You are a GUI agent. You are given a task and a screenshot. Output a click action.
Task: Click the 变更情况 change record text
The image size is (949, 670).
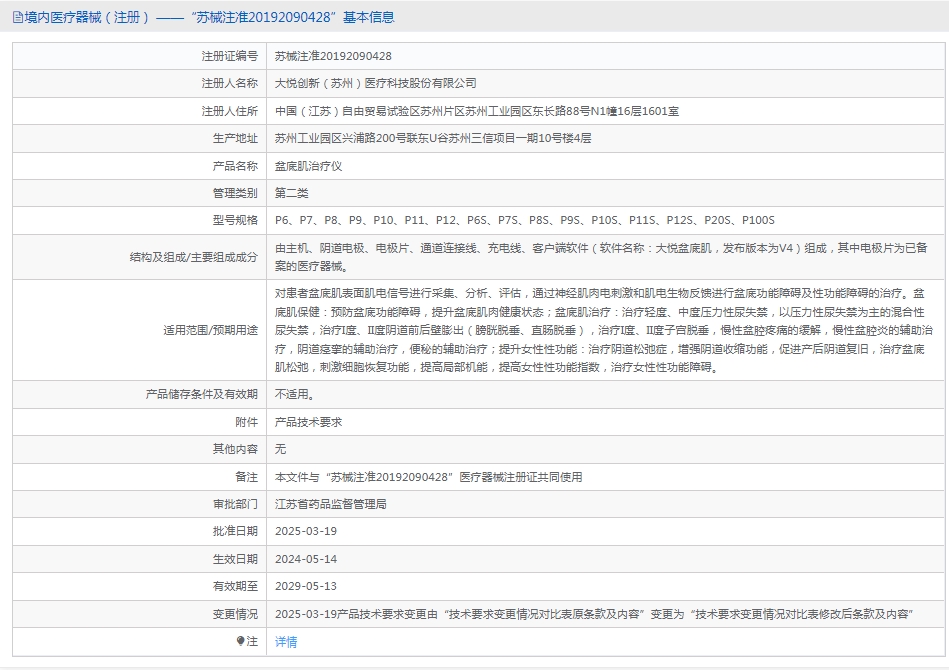[595, 614]
